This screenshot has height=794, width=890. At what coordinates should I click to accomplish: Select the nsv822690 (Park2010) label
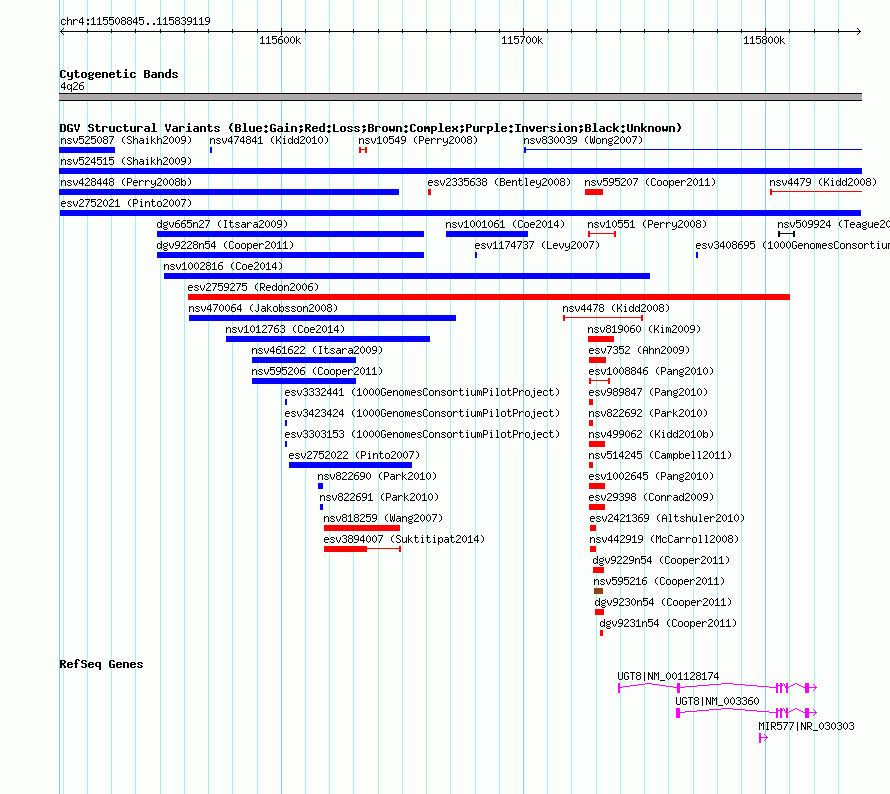tap(377, 476)
